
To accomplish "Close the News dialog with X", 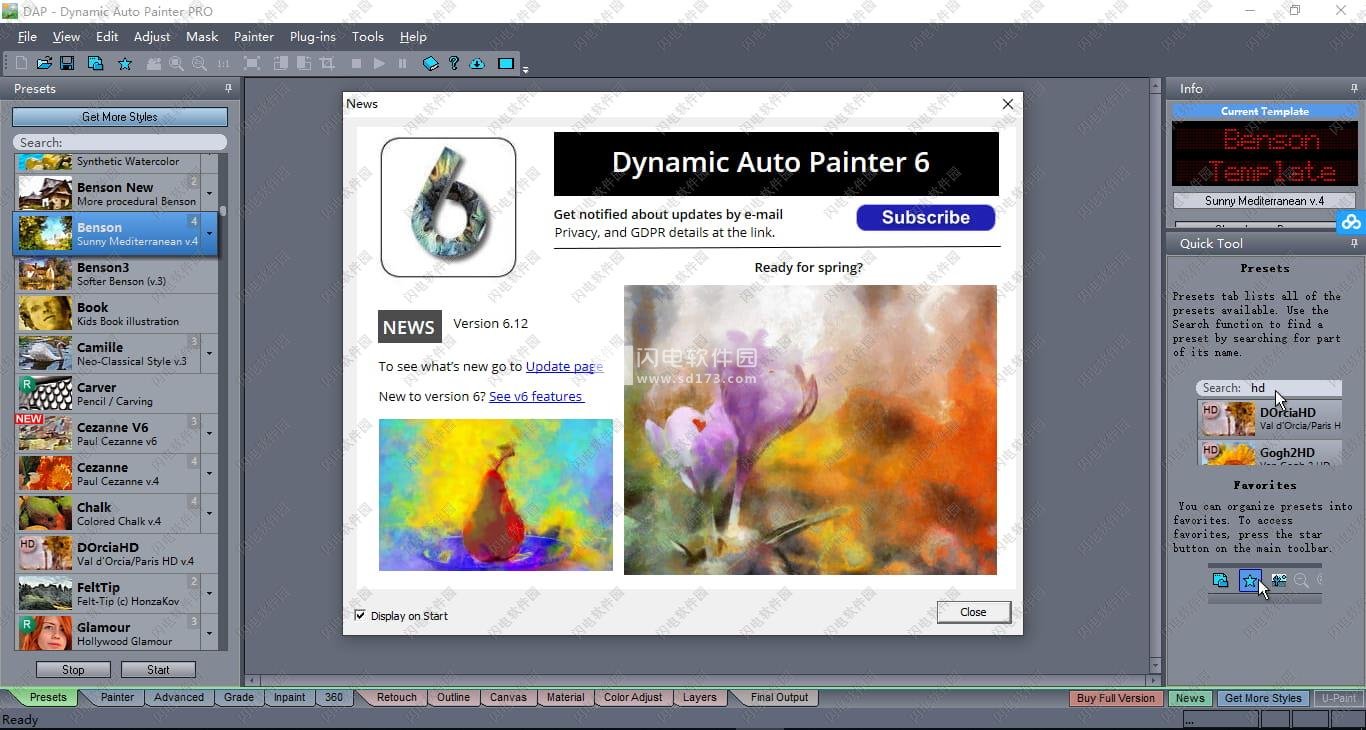I will tap(1008, 104).
